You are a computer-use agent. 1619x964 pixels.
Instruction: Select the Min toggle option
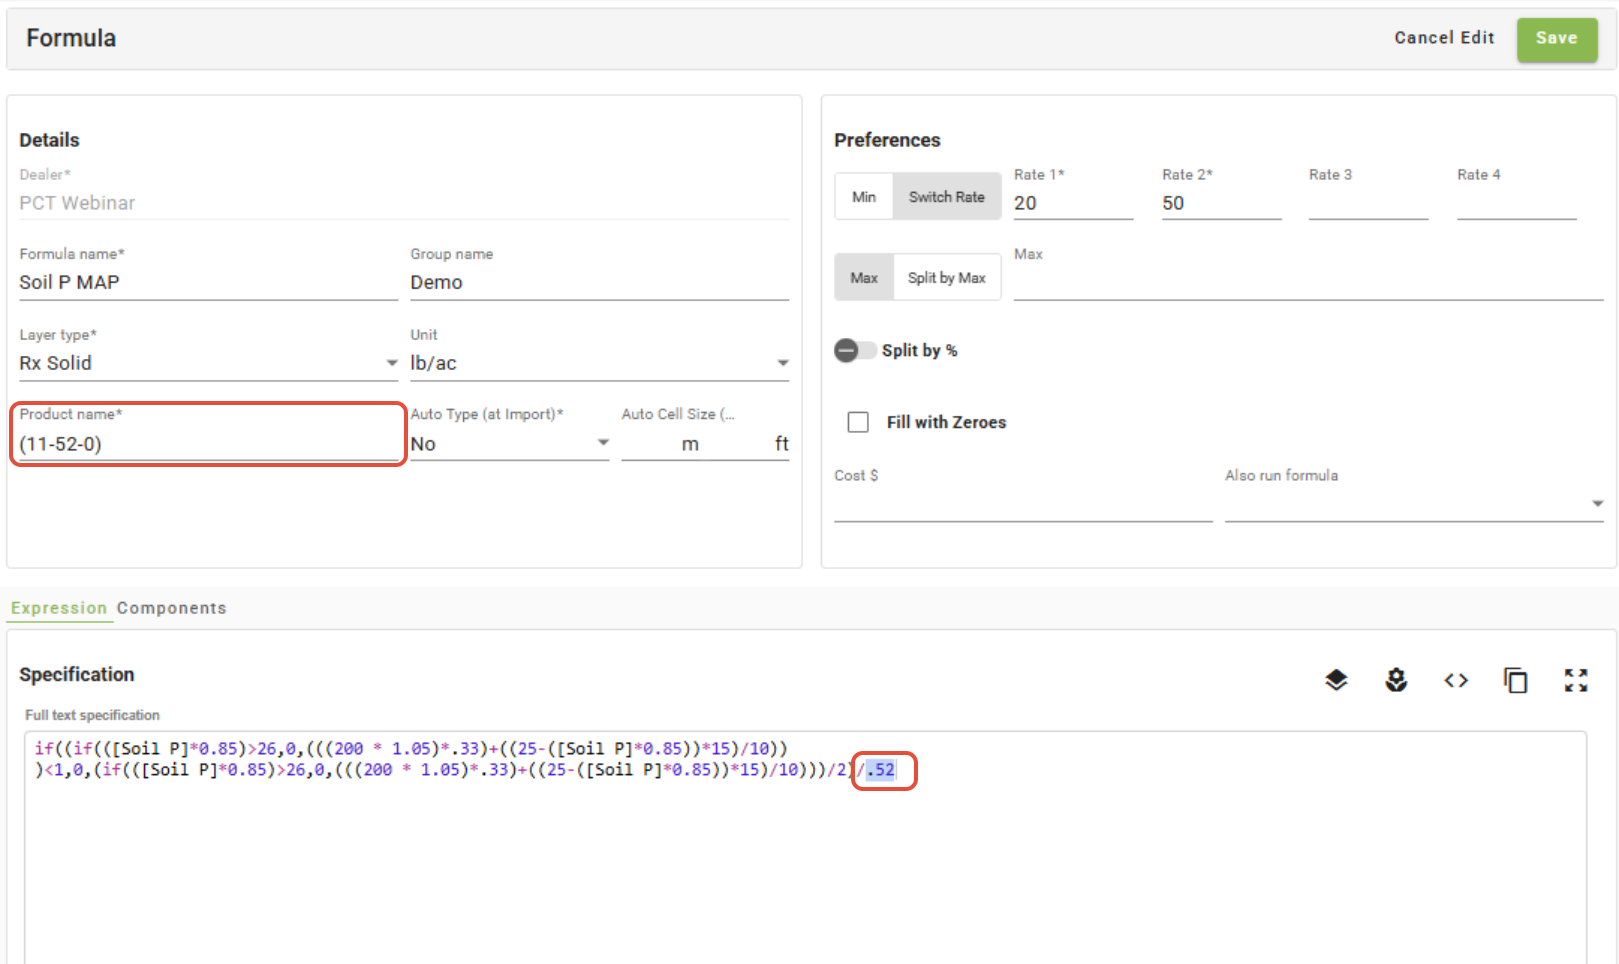click(864, 197)
